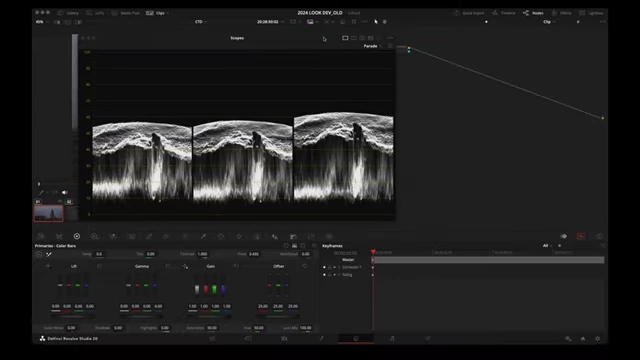Open the Color Match palette
The height and width of the screenshot is (360, 640).
[59, 236]
